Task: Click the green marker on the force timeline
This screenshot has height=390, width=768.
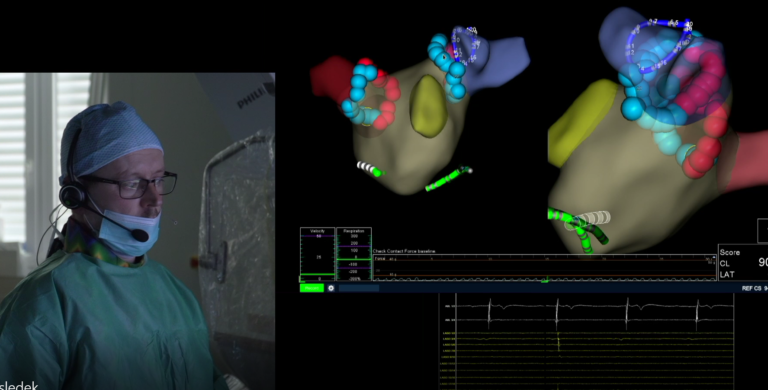Action: [545, 281]
